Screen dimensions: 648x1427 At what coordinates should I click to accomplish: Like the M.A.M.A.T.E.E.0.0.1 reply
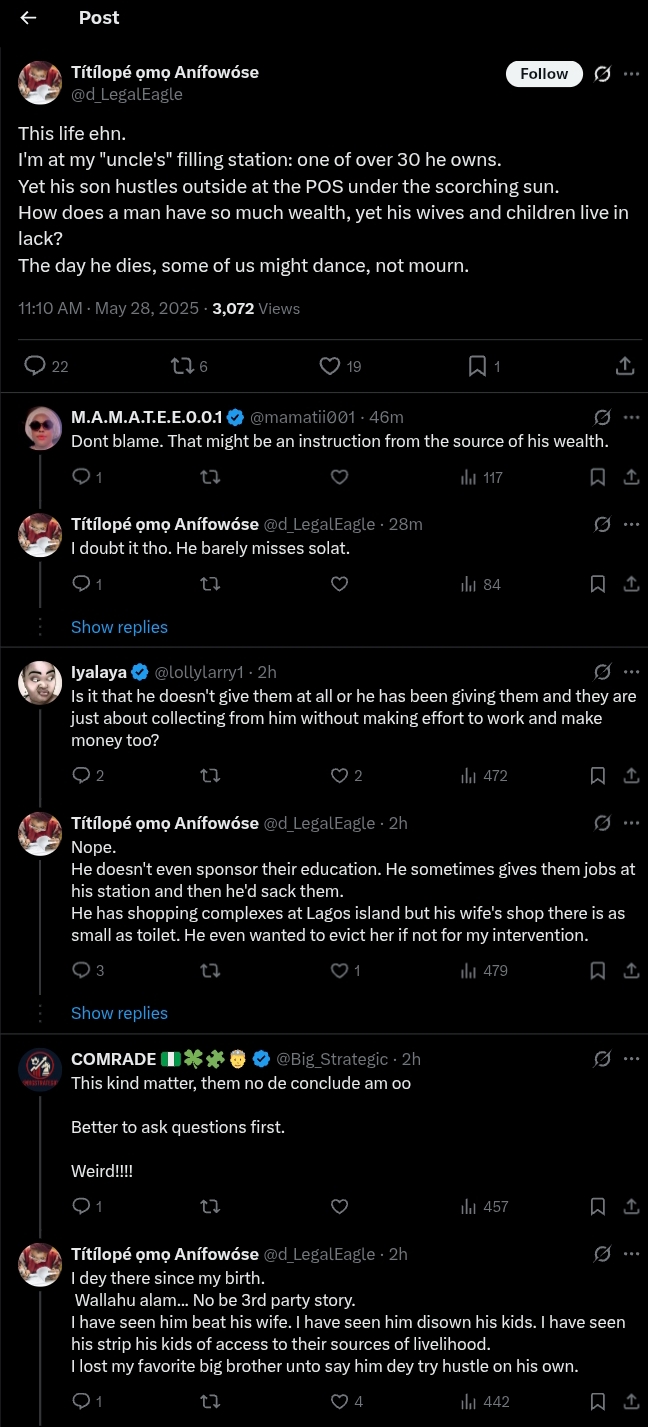click(x=339, y=477)
